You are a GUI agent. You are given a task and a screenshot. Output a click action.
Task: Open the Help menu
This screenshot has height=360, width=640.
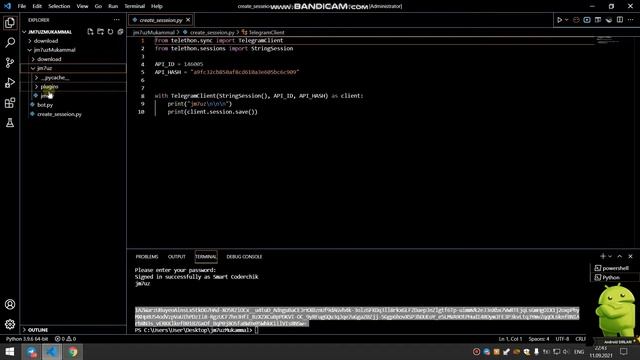(x=157, y=6)
